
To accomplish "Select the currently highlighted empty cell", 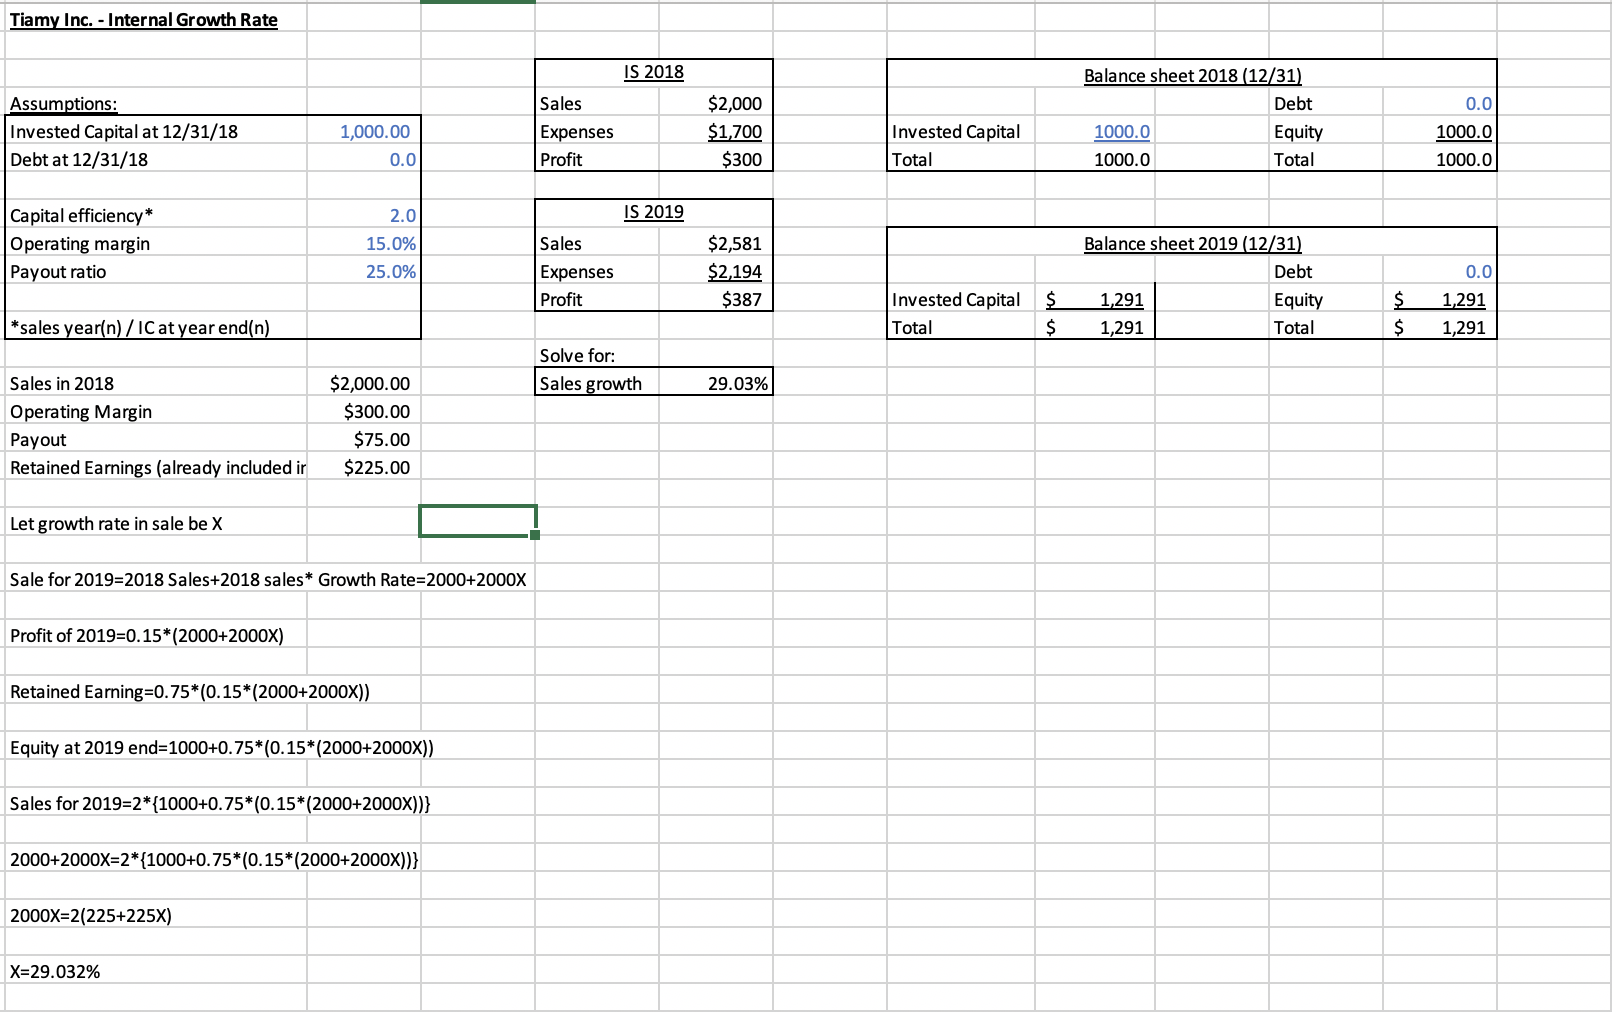I will [477, 520].
